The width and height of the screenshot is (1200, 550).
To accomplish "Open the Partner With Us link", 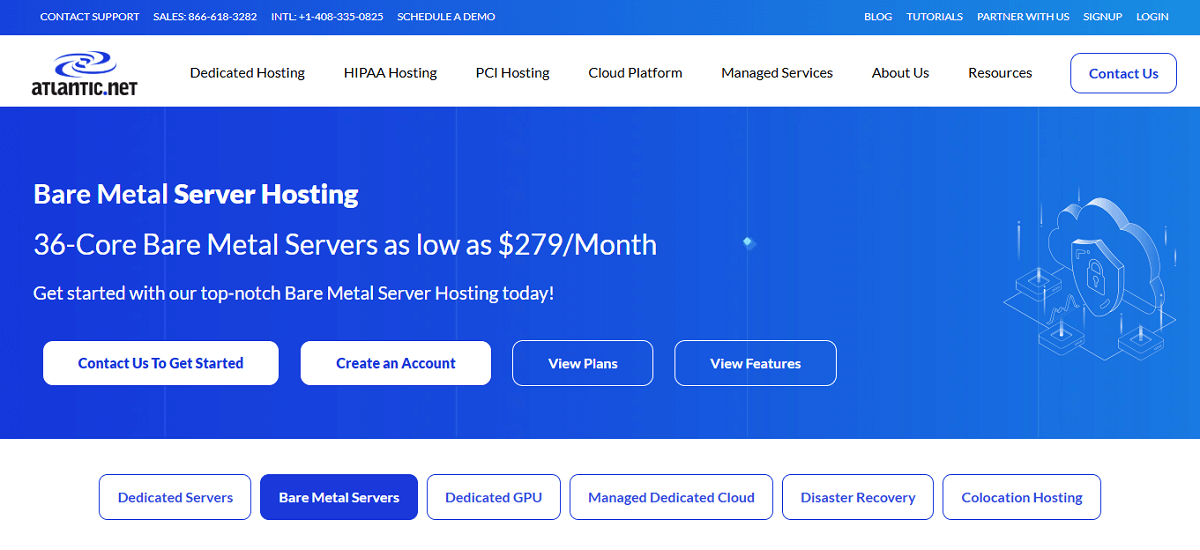I will pos(1023,17).
